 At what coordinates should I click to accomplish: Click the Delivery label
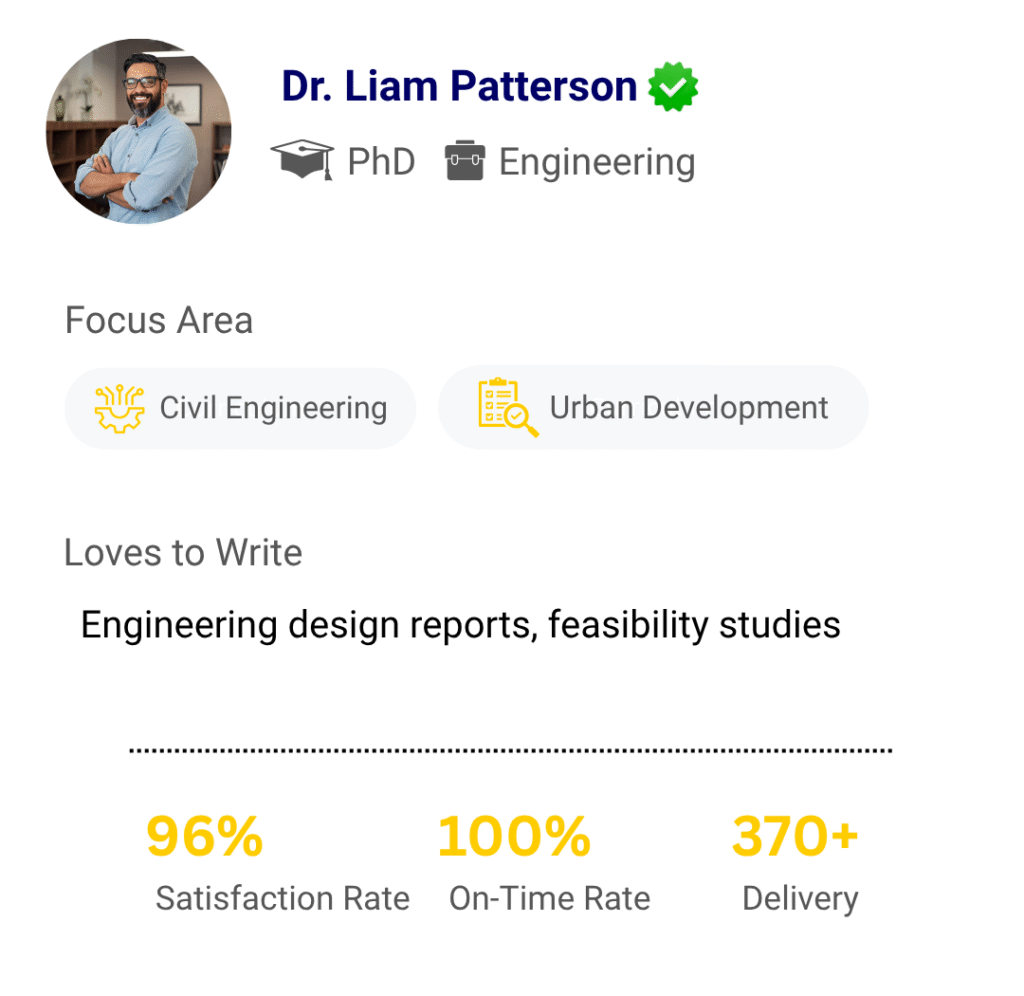pyautogui.click(x=800, y=898)
